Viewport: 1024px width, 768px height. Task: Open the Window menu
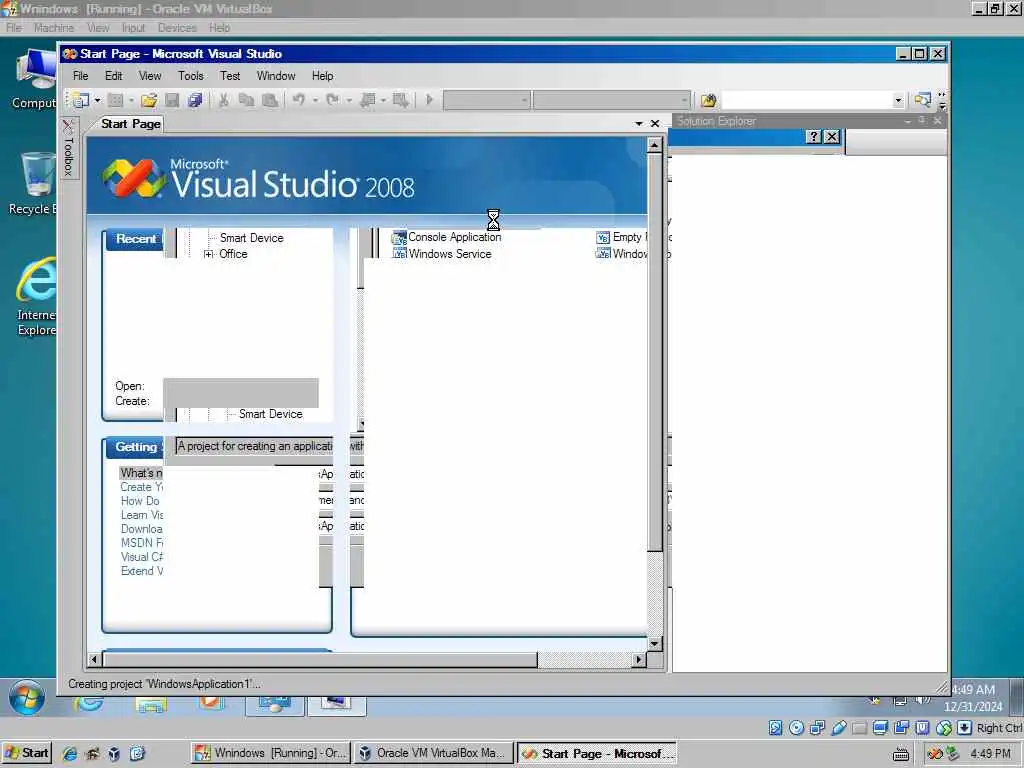(x=276, y=76)
